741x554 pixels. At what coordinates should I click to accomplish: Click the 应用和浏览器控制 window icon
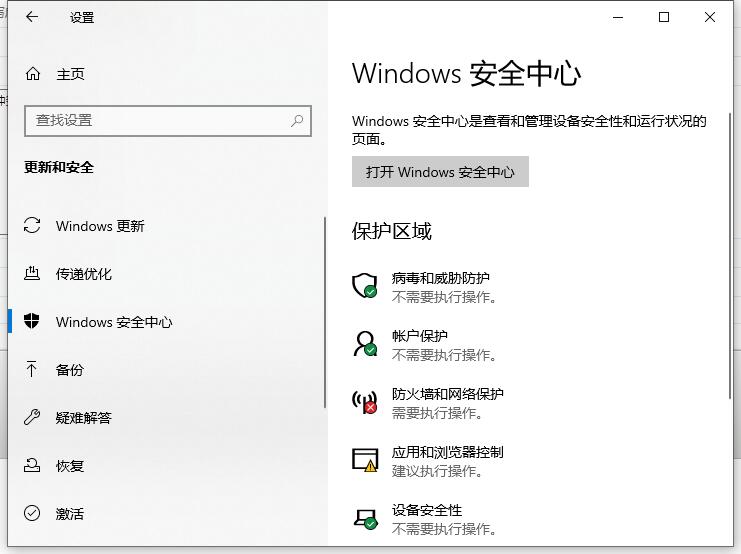coord(365,460)
